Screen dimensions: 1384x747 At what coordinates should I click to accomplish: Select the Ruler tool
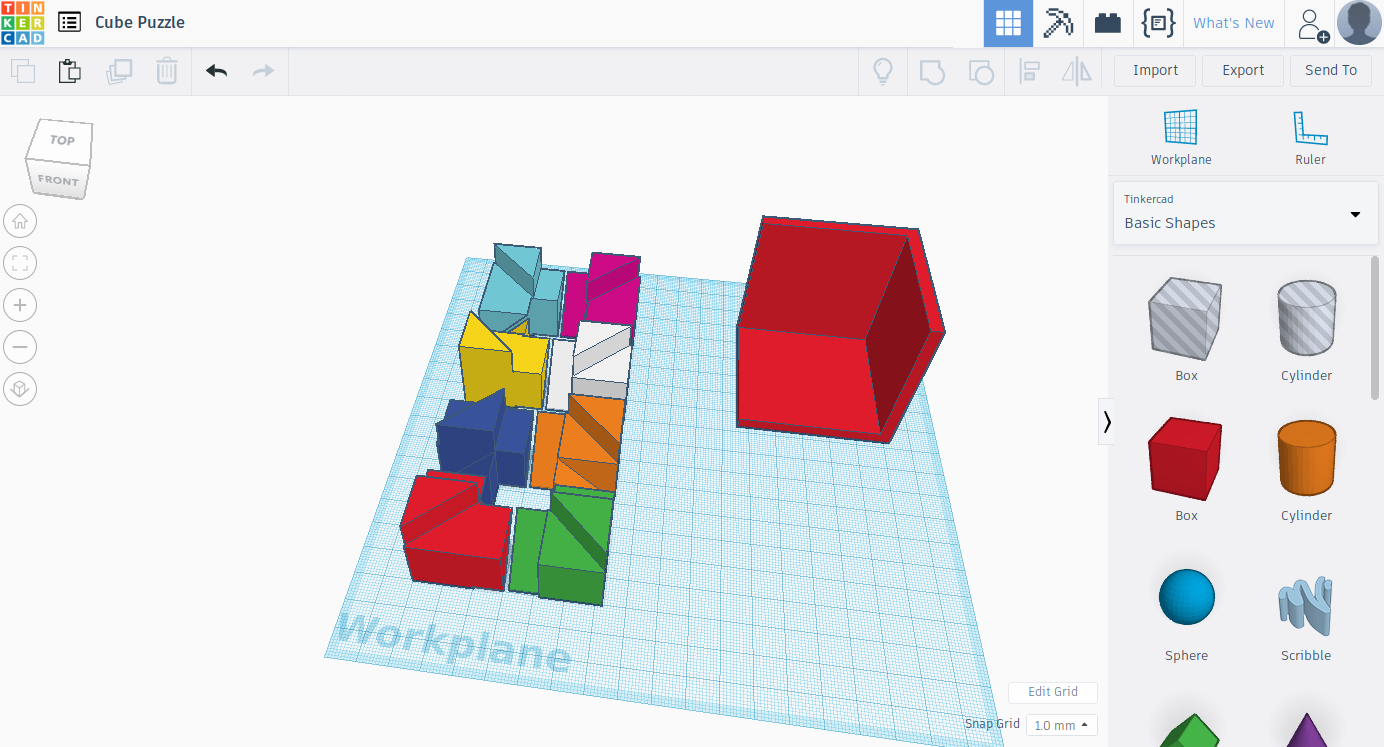1310,137
